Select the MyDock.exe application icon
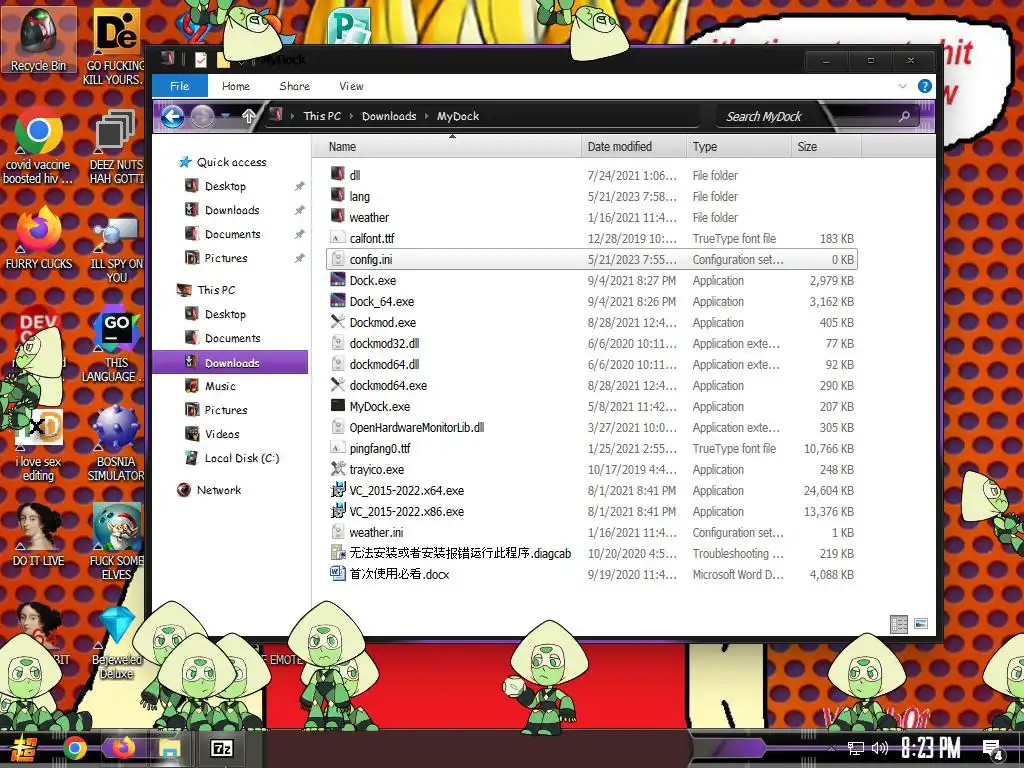The height and width of the screenshot is (768, 1024). pos(338,406)
